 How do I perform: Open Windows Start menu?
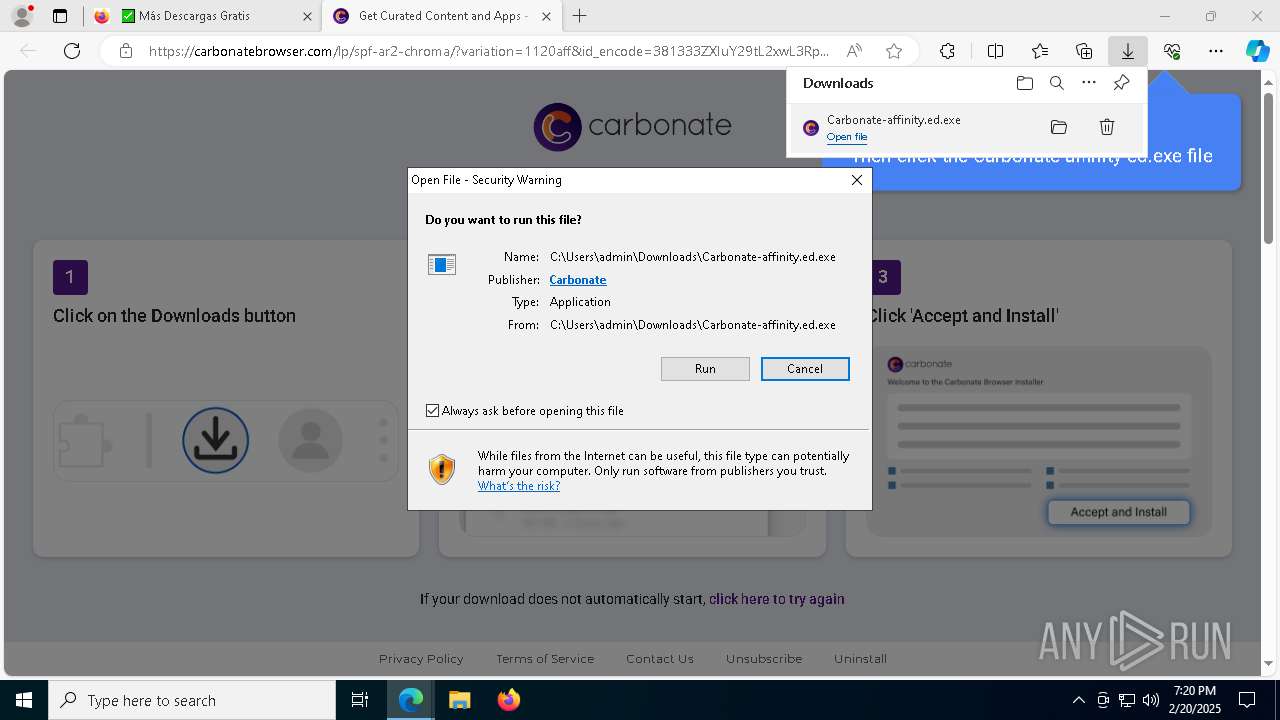point(24,700)
